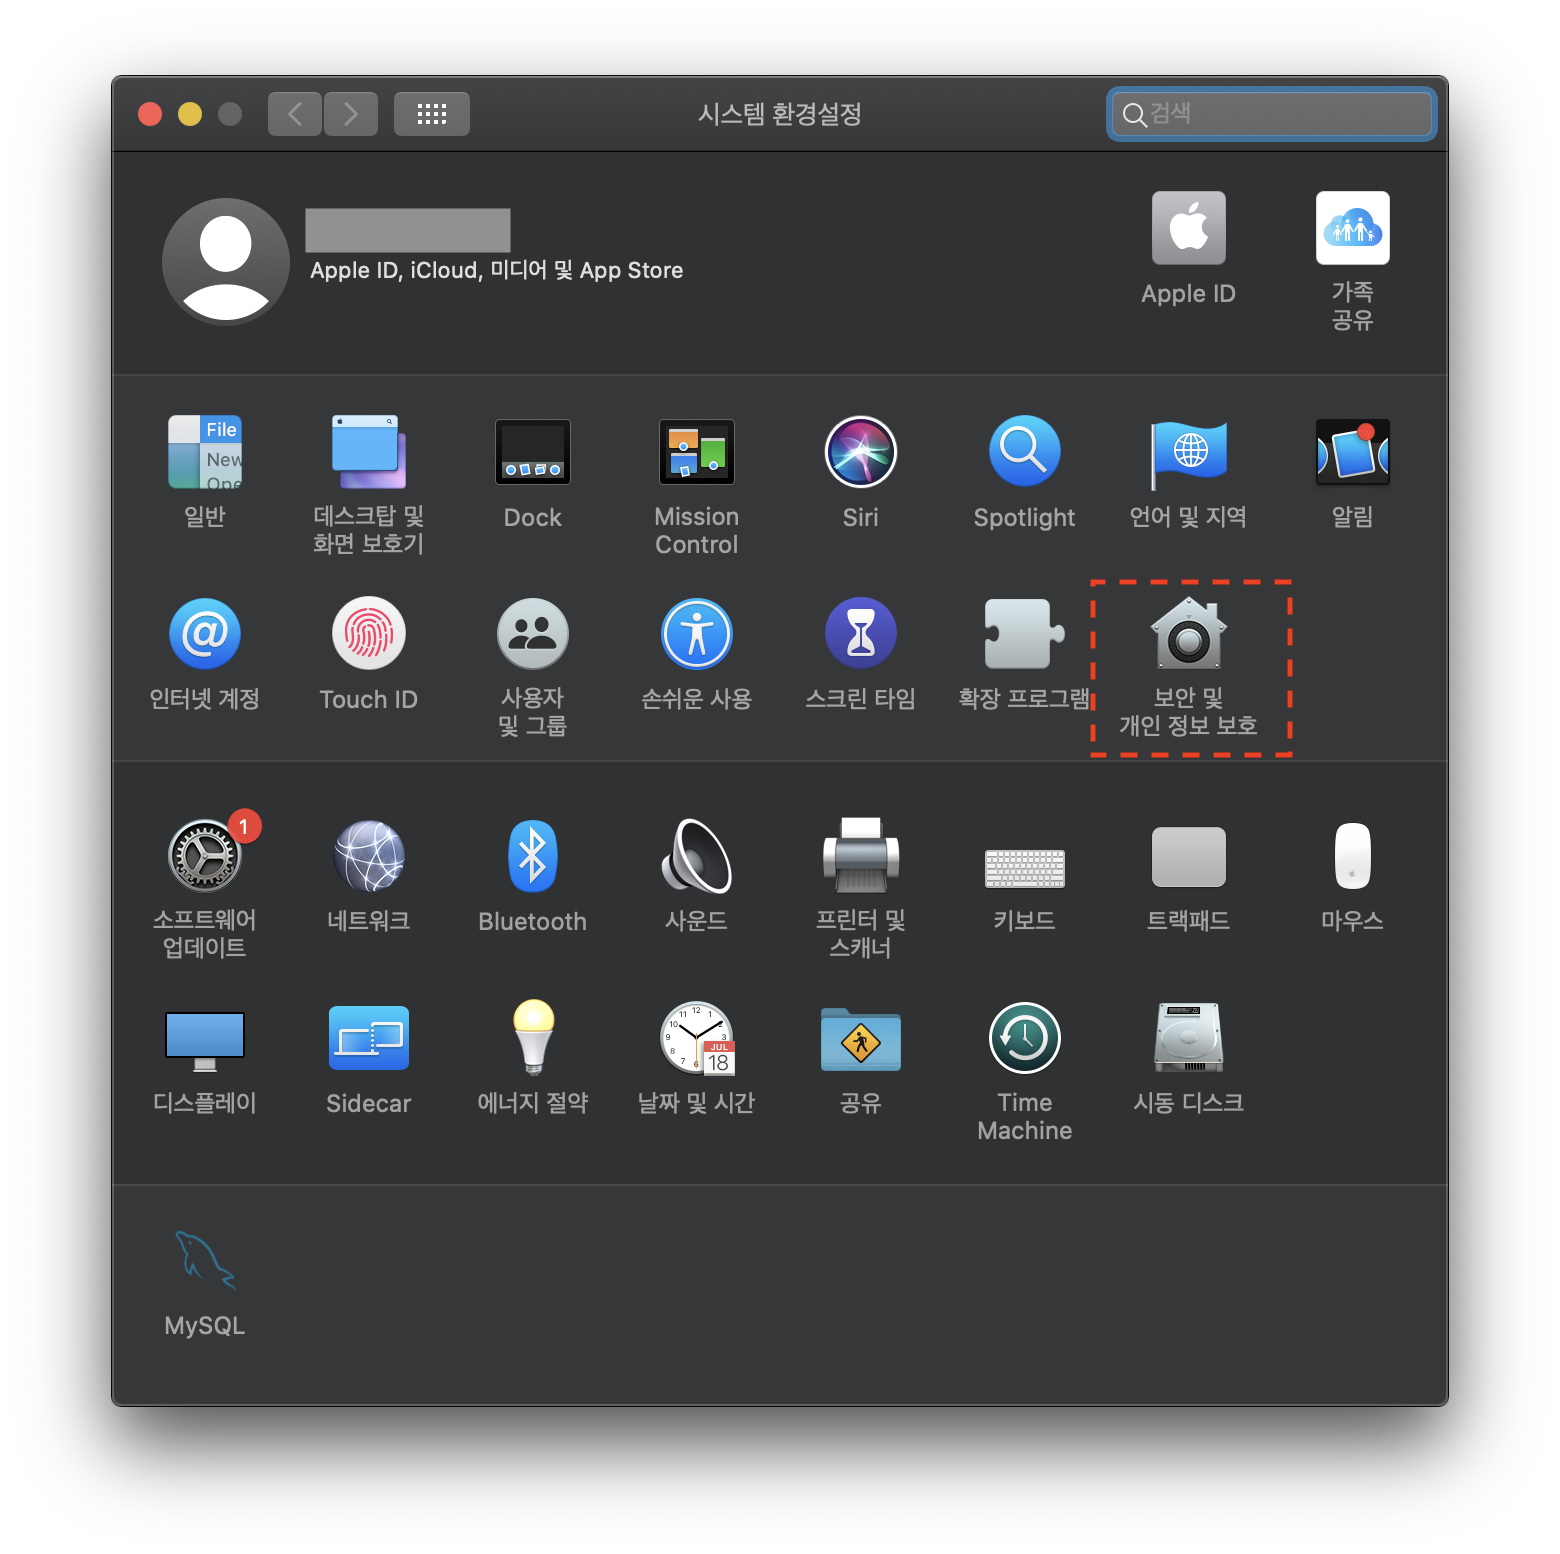Open 알림 (Notifications) preferences
The image size is (1560, 1554).
pyautogui.click(x=1353, y=452)
